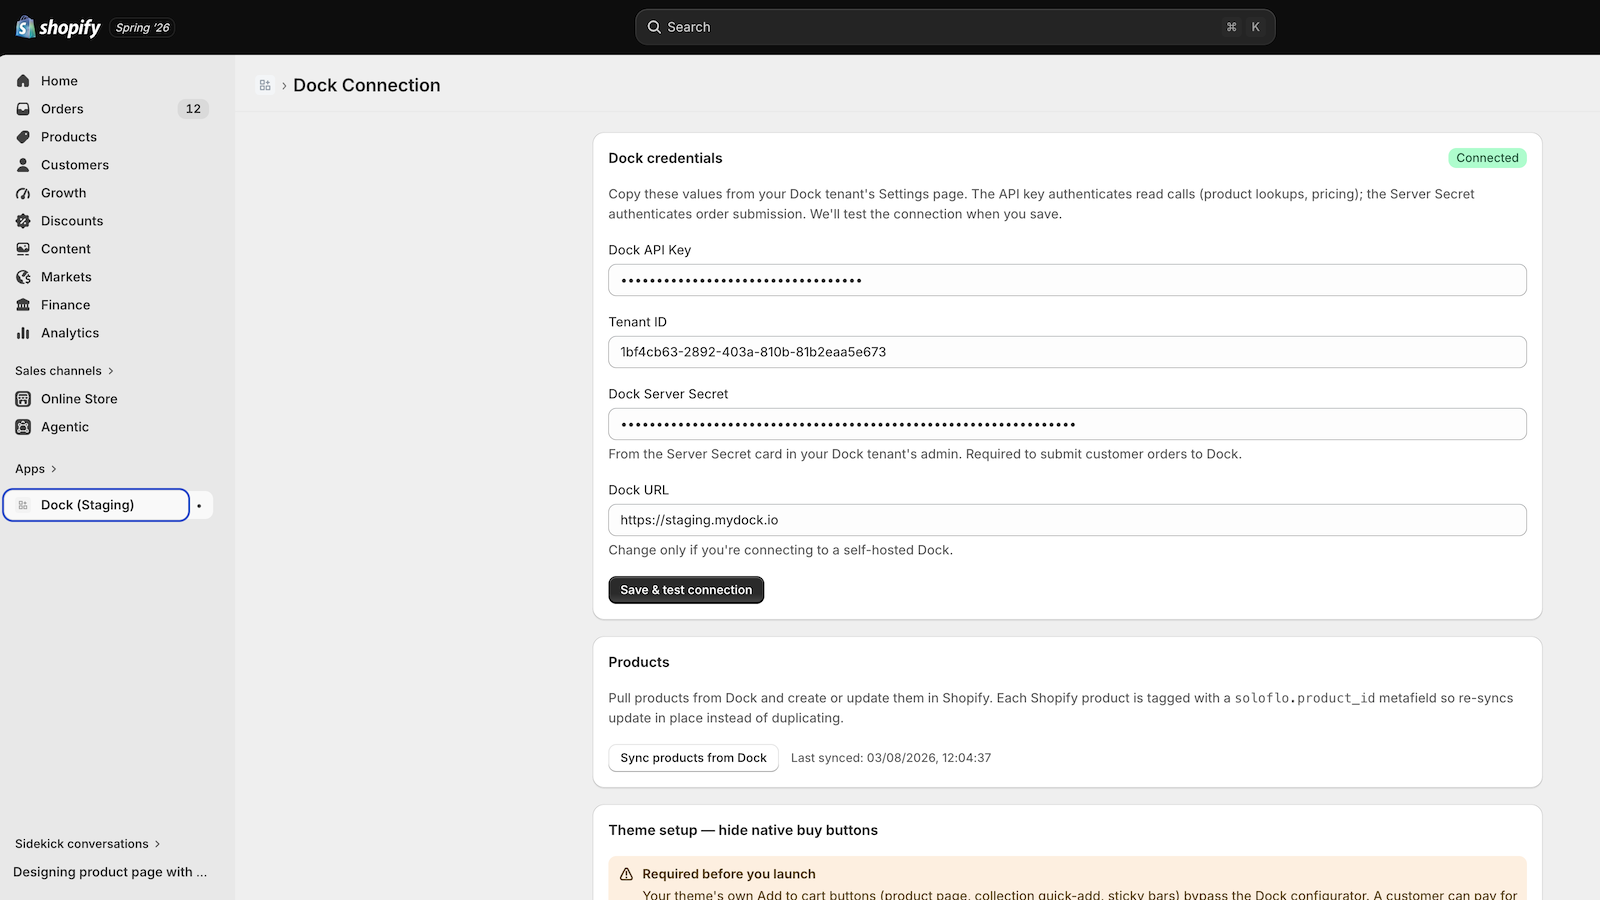Click the Agentic channel icon

point(23,427)
